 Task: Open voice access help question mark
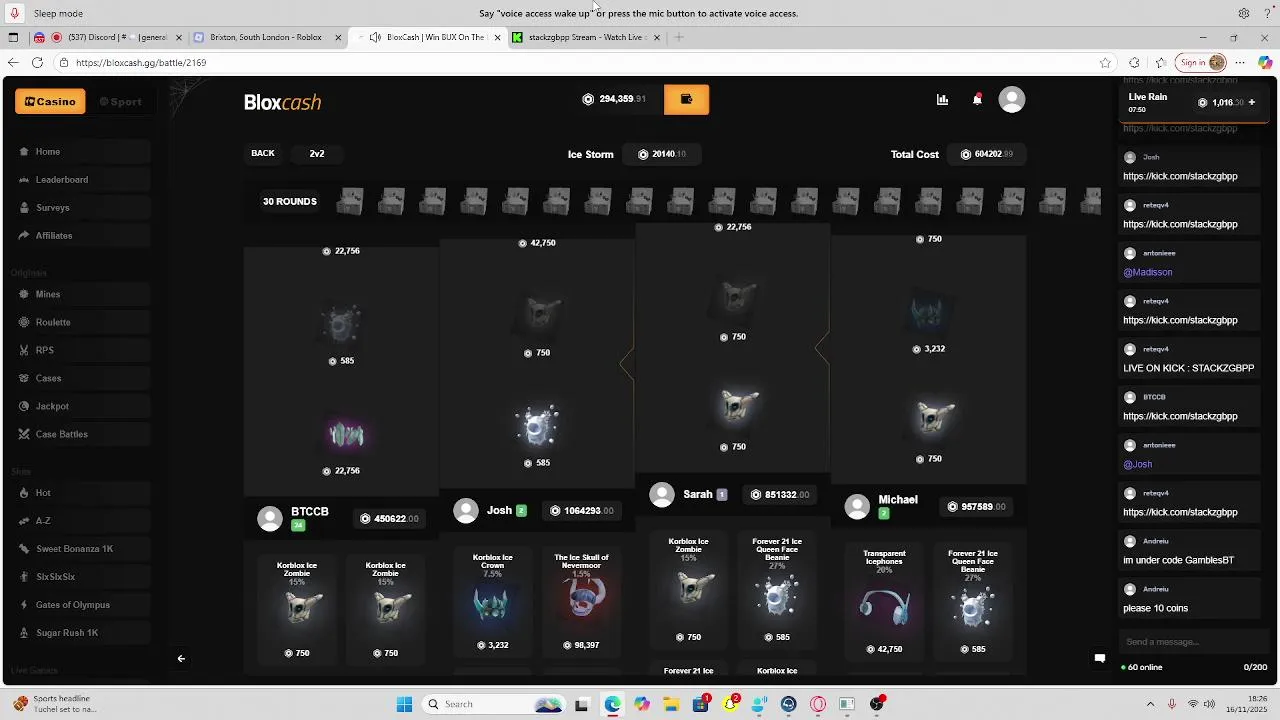click(1269, 13)
